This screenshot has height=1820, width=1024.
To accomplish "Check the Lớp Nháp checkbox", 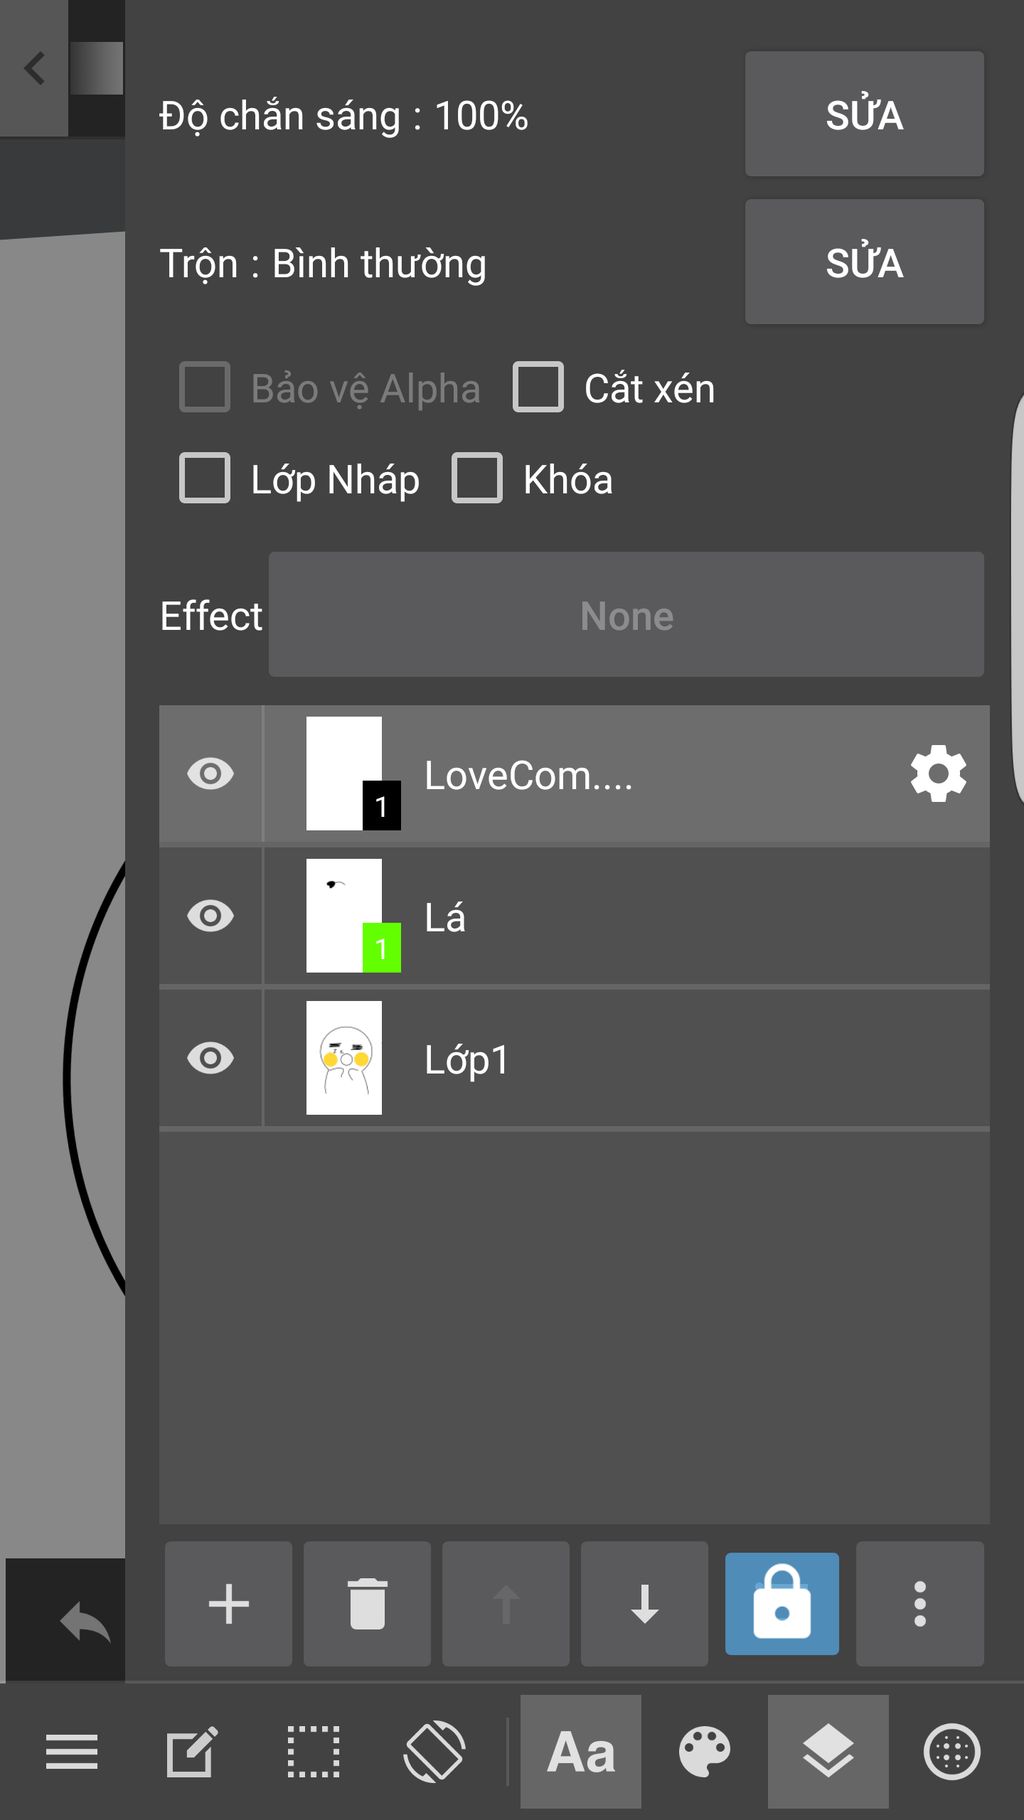I will pos(205,478).
